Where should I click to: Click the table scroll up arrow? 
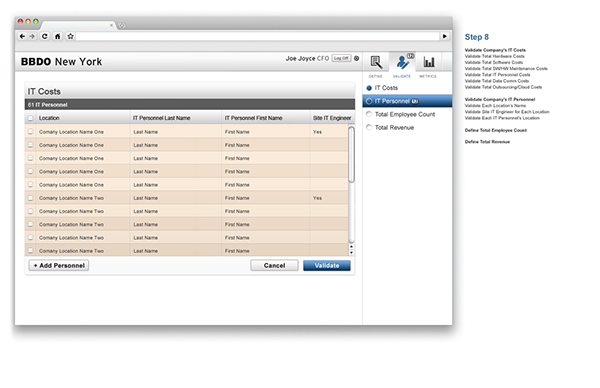click(x=351, y=247)
